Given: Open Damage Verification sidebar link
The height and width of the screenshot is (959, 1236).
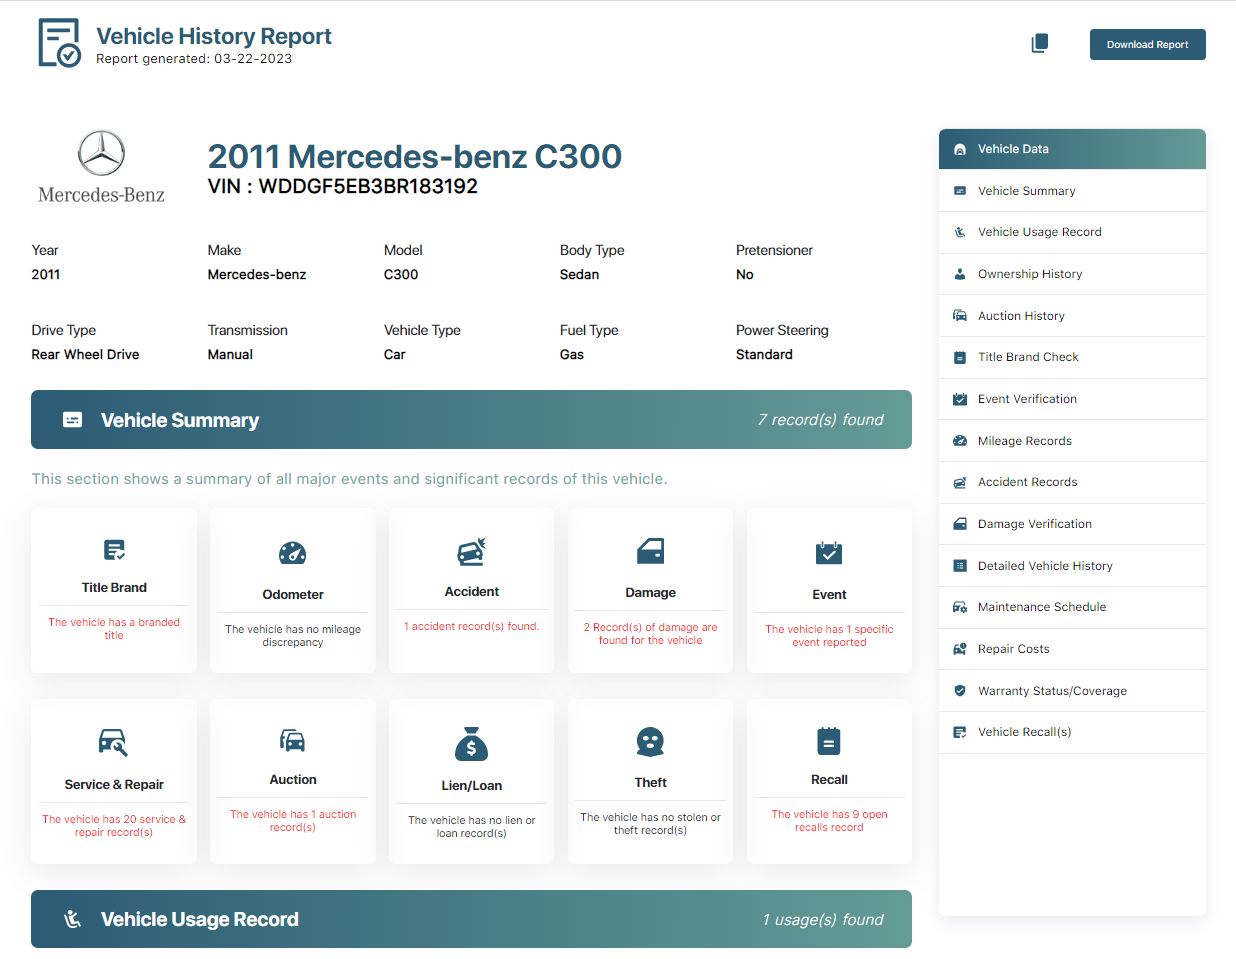Looking at the screenshot, I should click(1072, 524).
